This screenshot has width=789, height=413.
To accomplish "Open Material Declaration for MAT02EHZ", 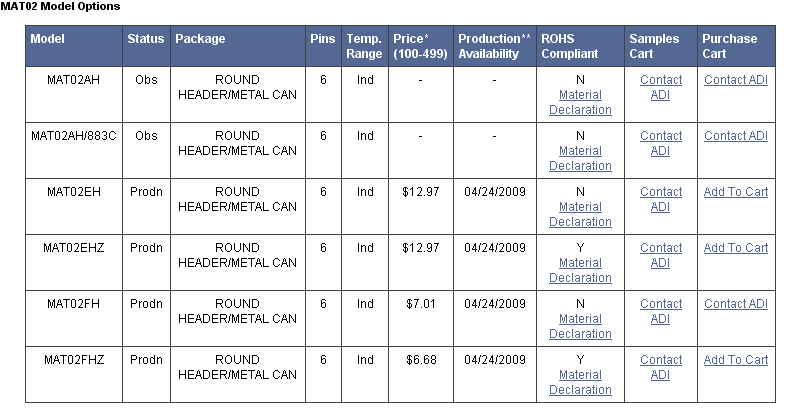I will pyautogui.click(x=580, y=270).
